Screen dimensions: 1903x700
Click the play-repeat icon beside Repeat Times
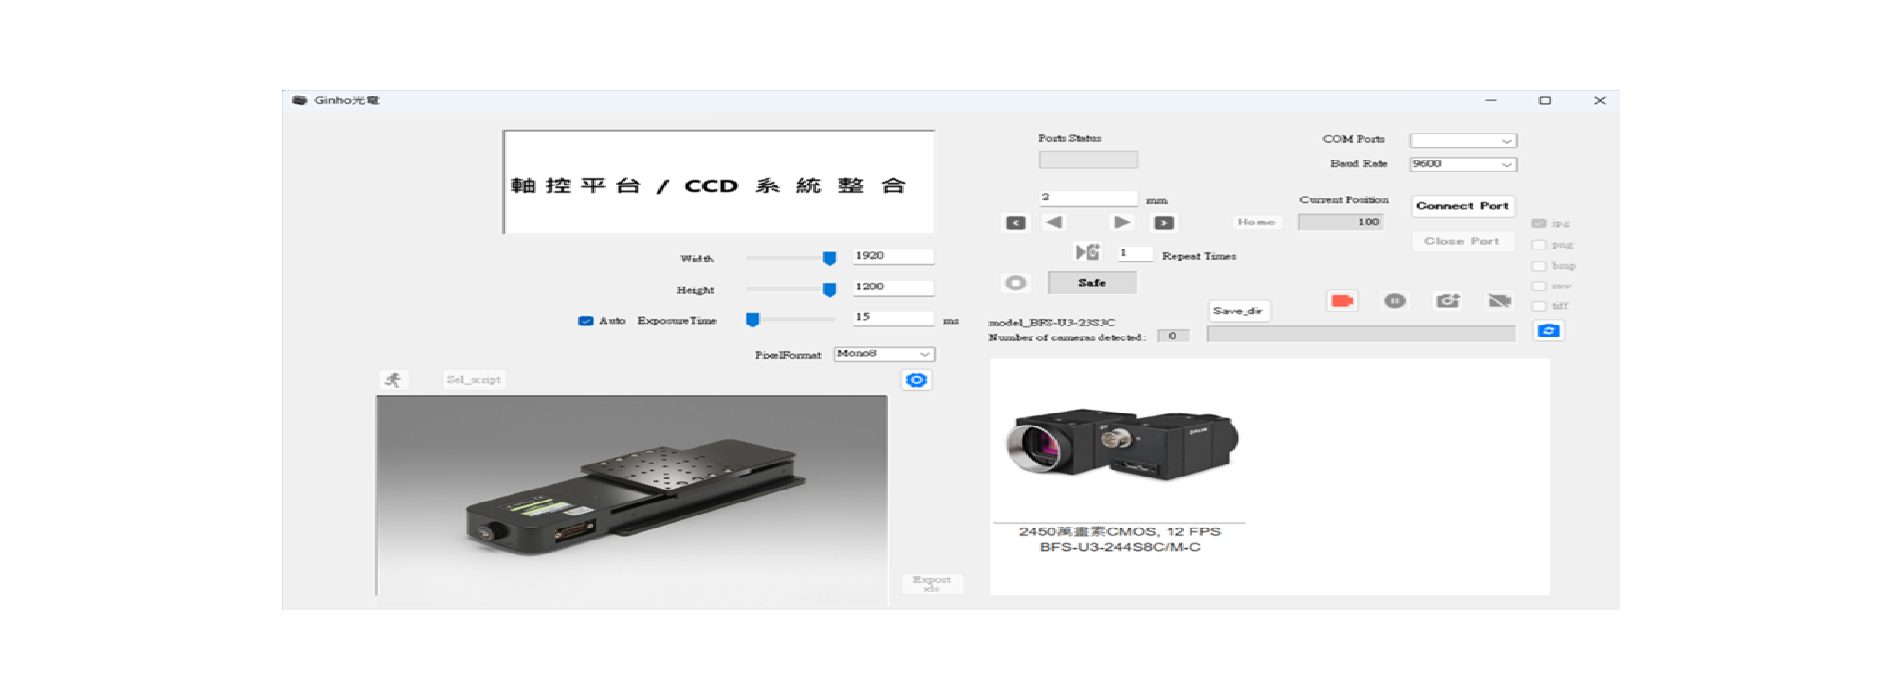1087,253
